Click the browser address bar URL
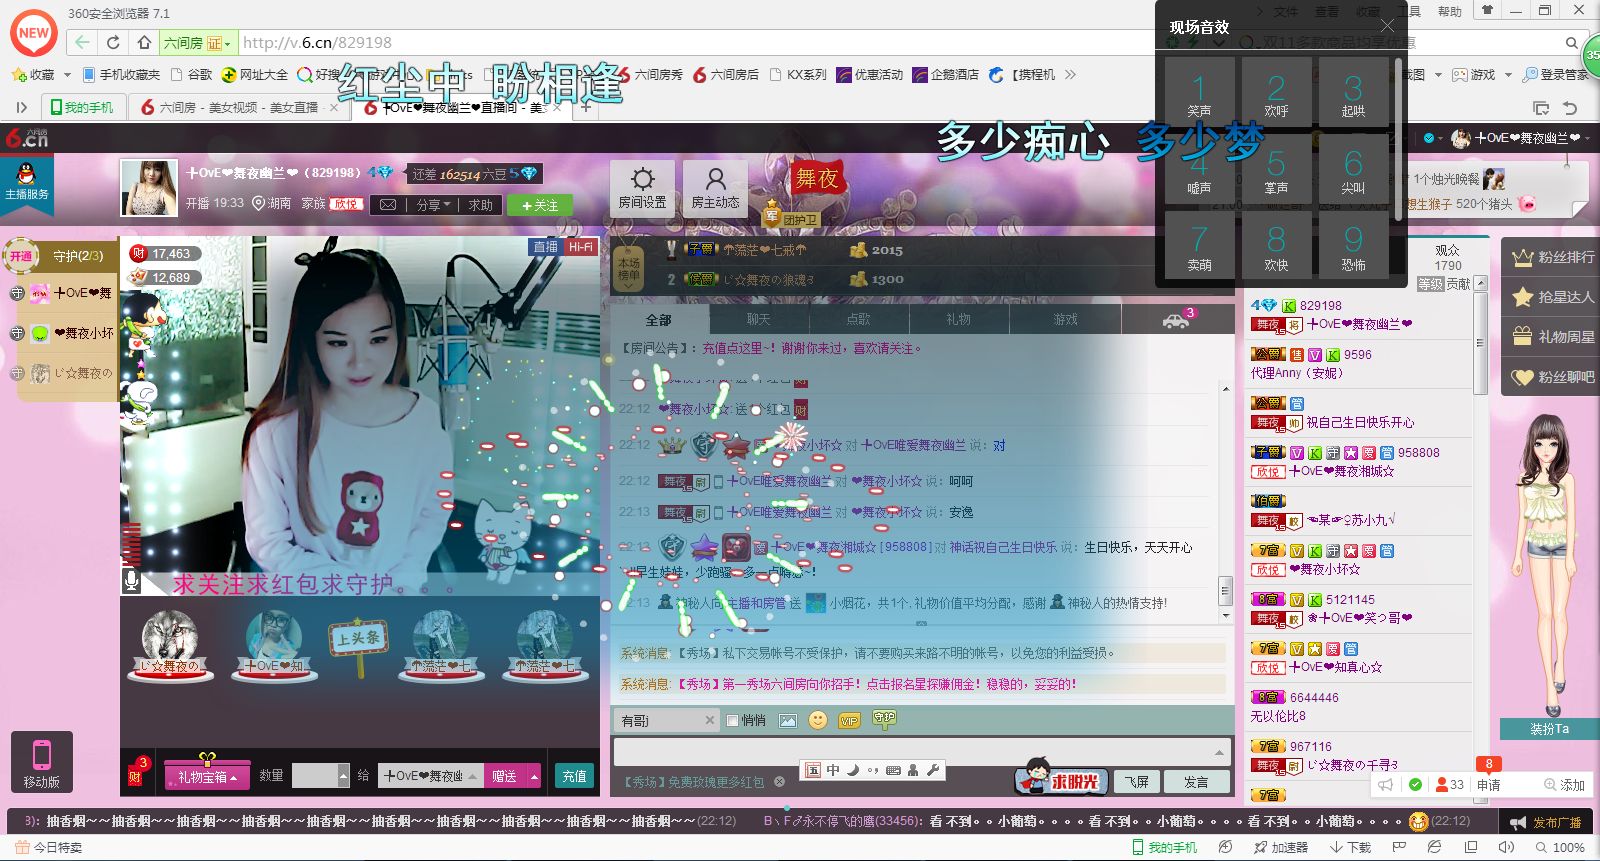1600x861 pixels. tap(318, 43)
